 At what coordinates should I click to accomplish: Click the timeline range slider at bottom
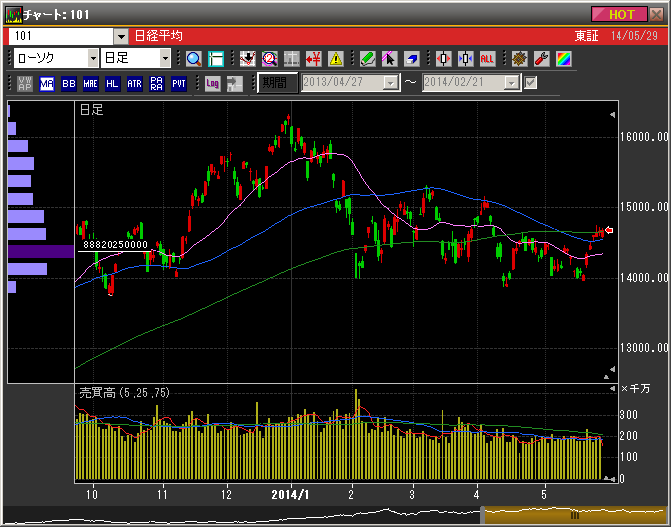574,515
